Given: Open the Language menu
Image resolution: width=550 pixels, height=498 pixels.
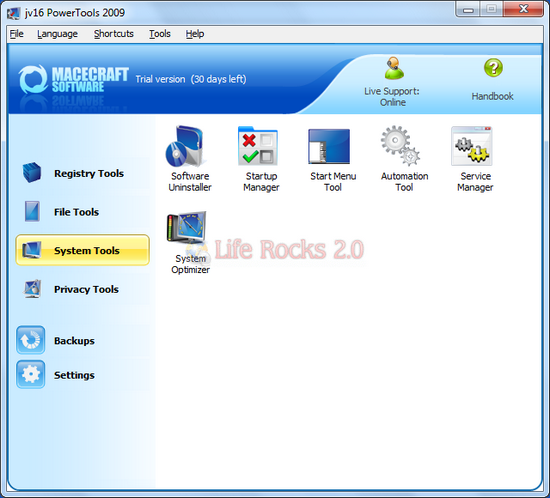Looking at the screenshot, I should 58,34.
